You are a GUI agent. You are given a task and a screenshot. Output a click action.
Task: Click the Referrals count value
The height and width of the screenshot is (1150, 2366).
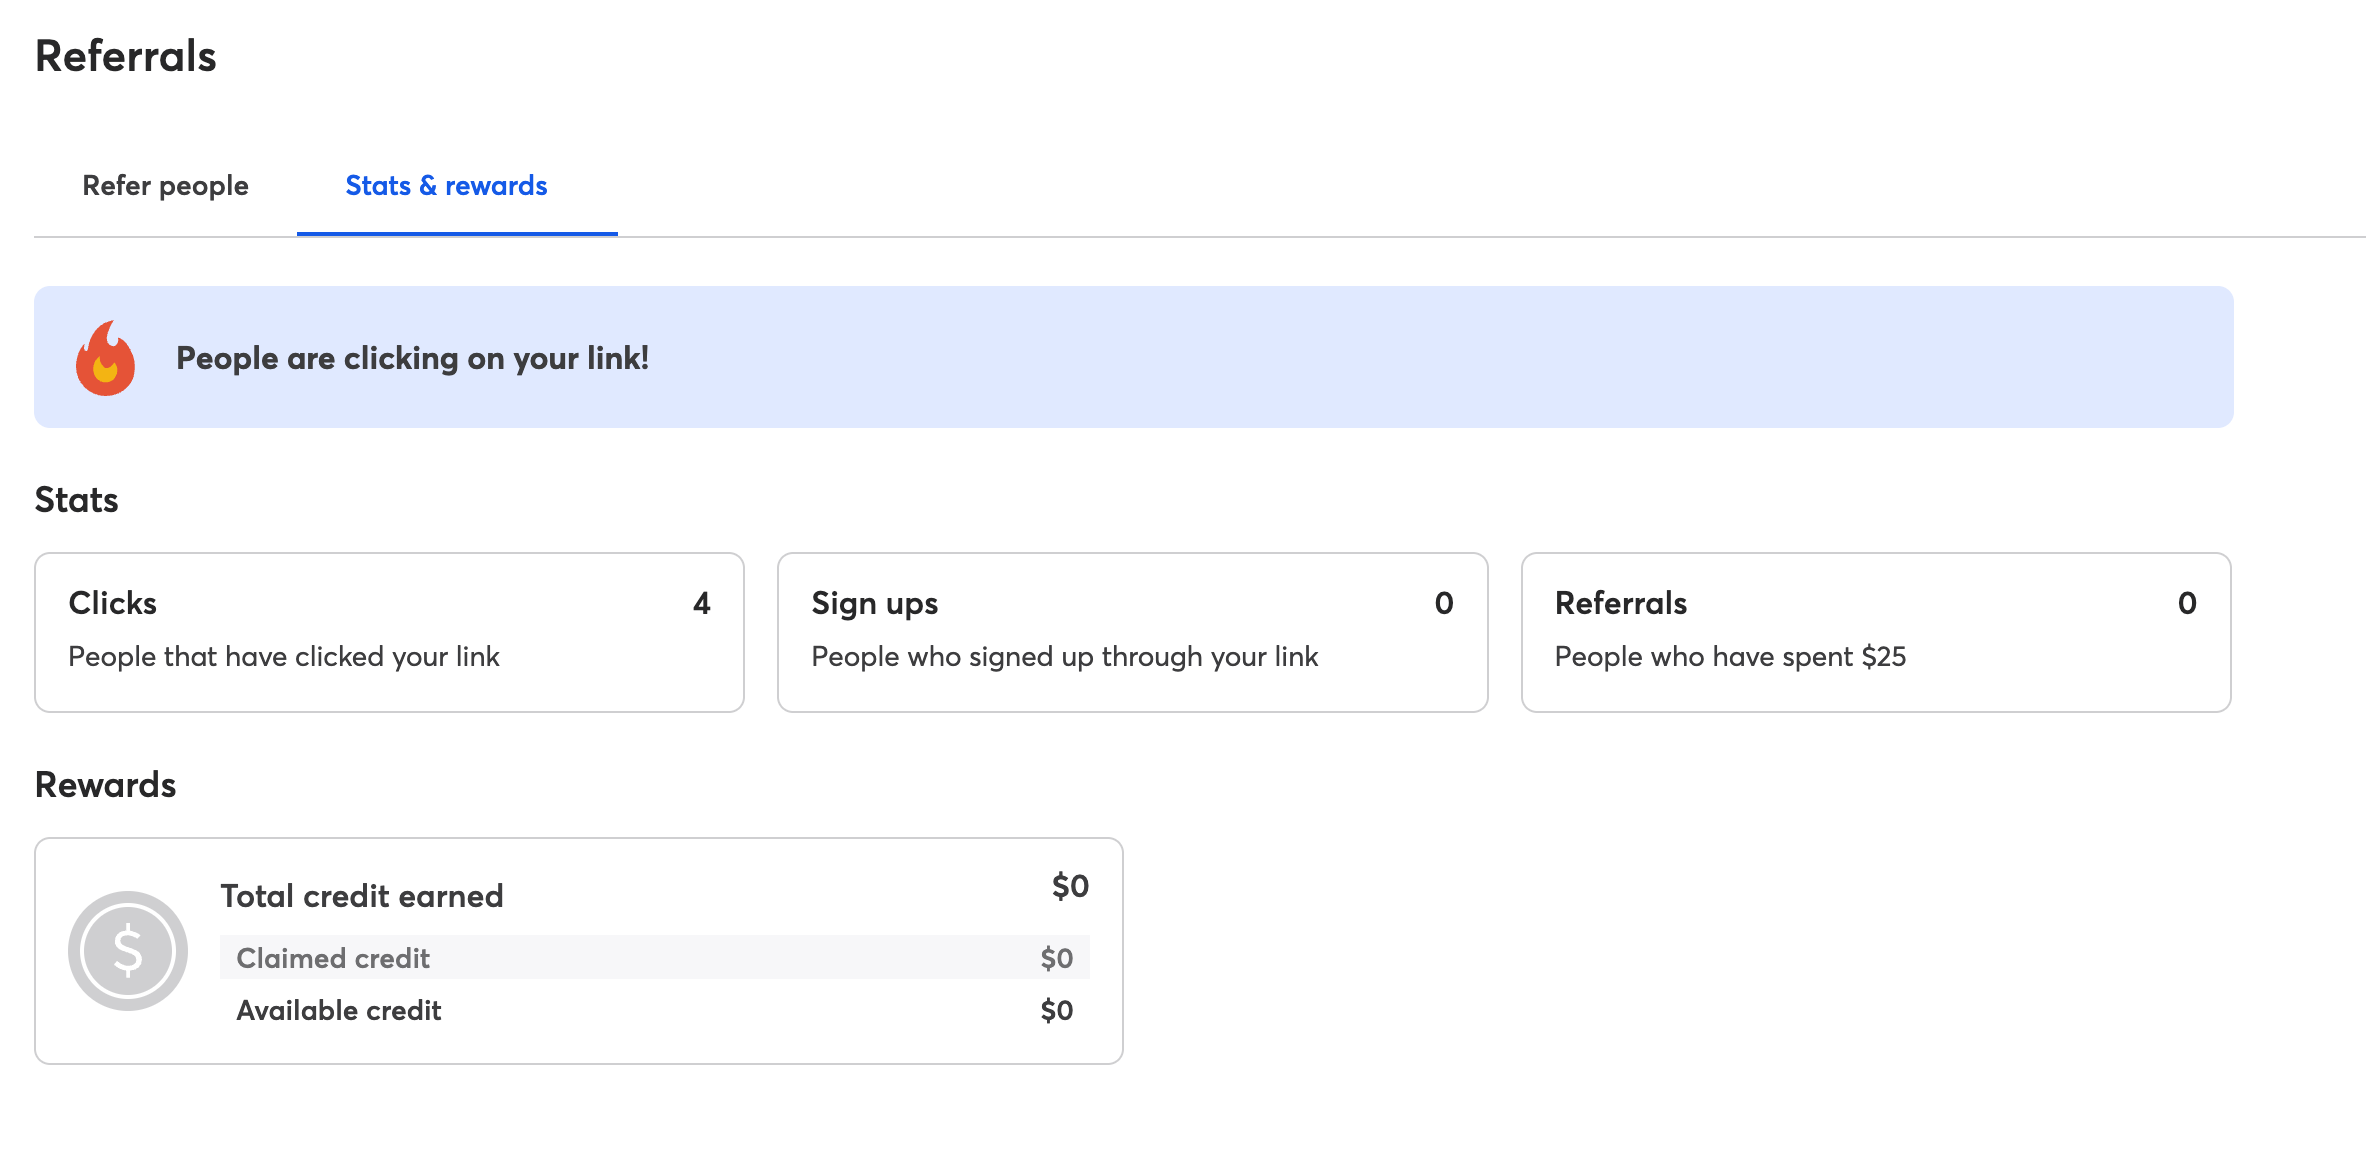pyautogui.click(x=2187, y=603)
